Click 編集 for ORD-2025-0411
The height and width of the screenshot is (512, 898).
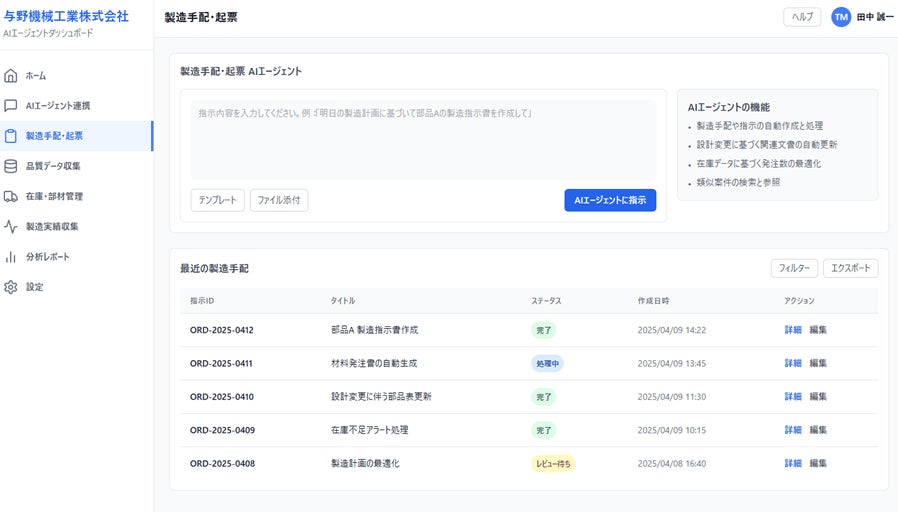(x=818, y=363)
